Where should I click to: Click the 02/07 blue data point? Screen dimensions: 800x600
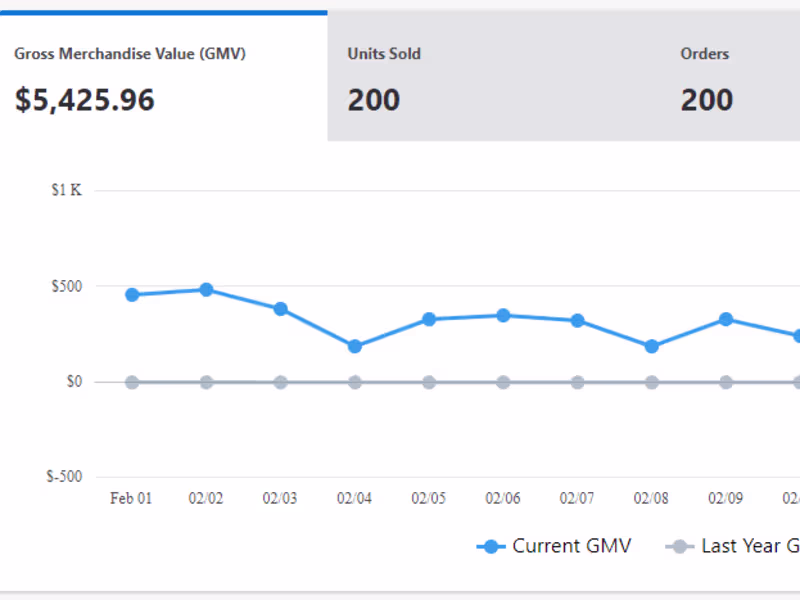(578, 320)
